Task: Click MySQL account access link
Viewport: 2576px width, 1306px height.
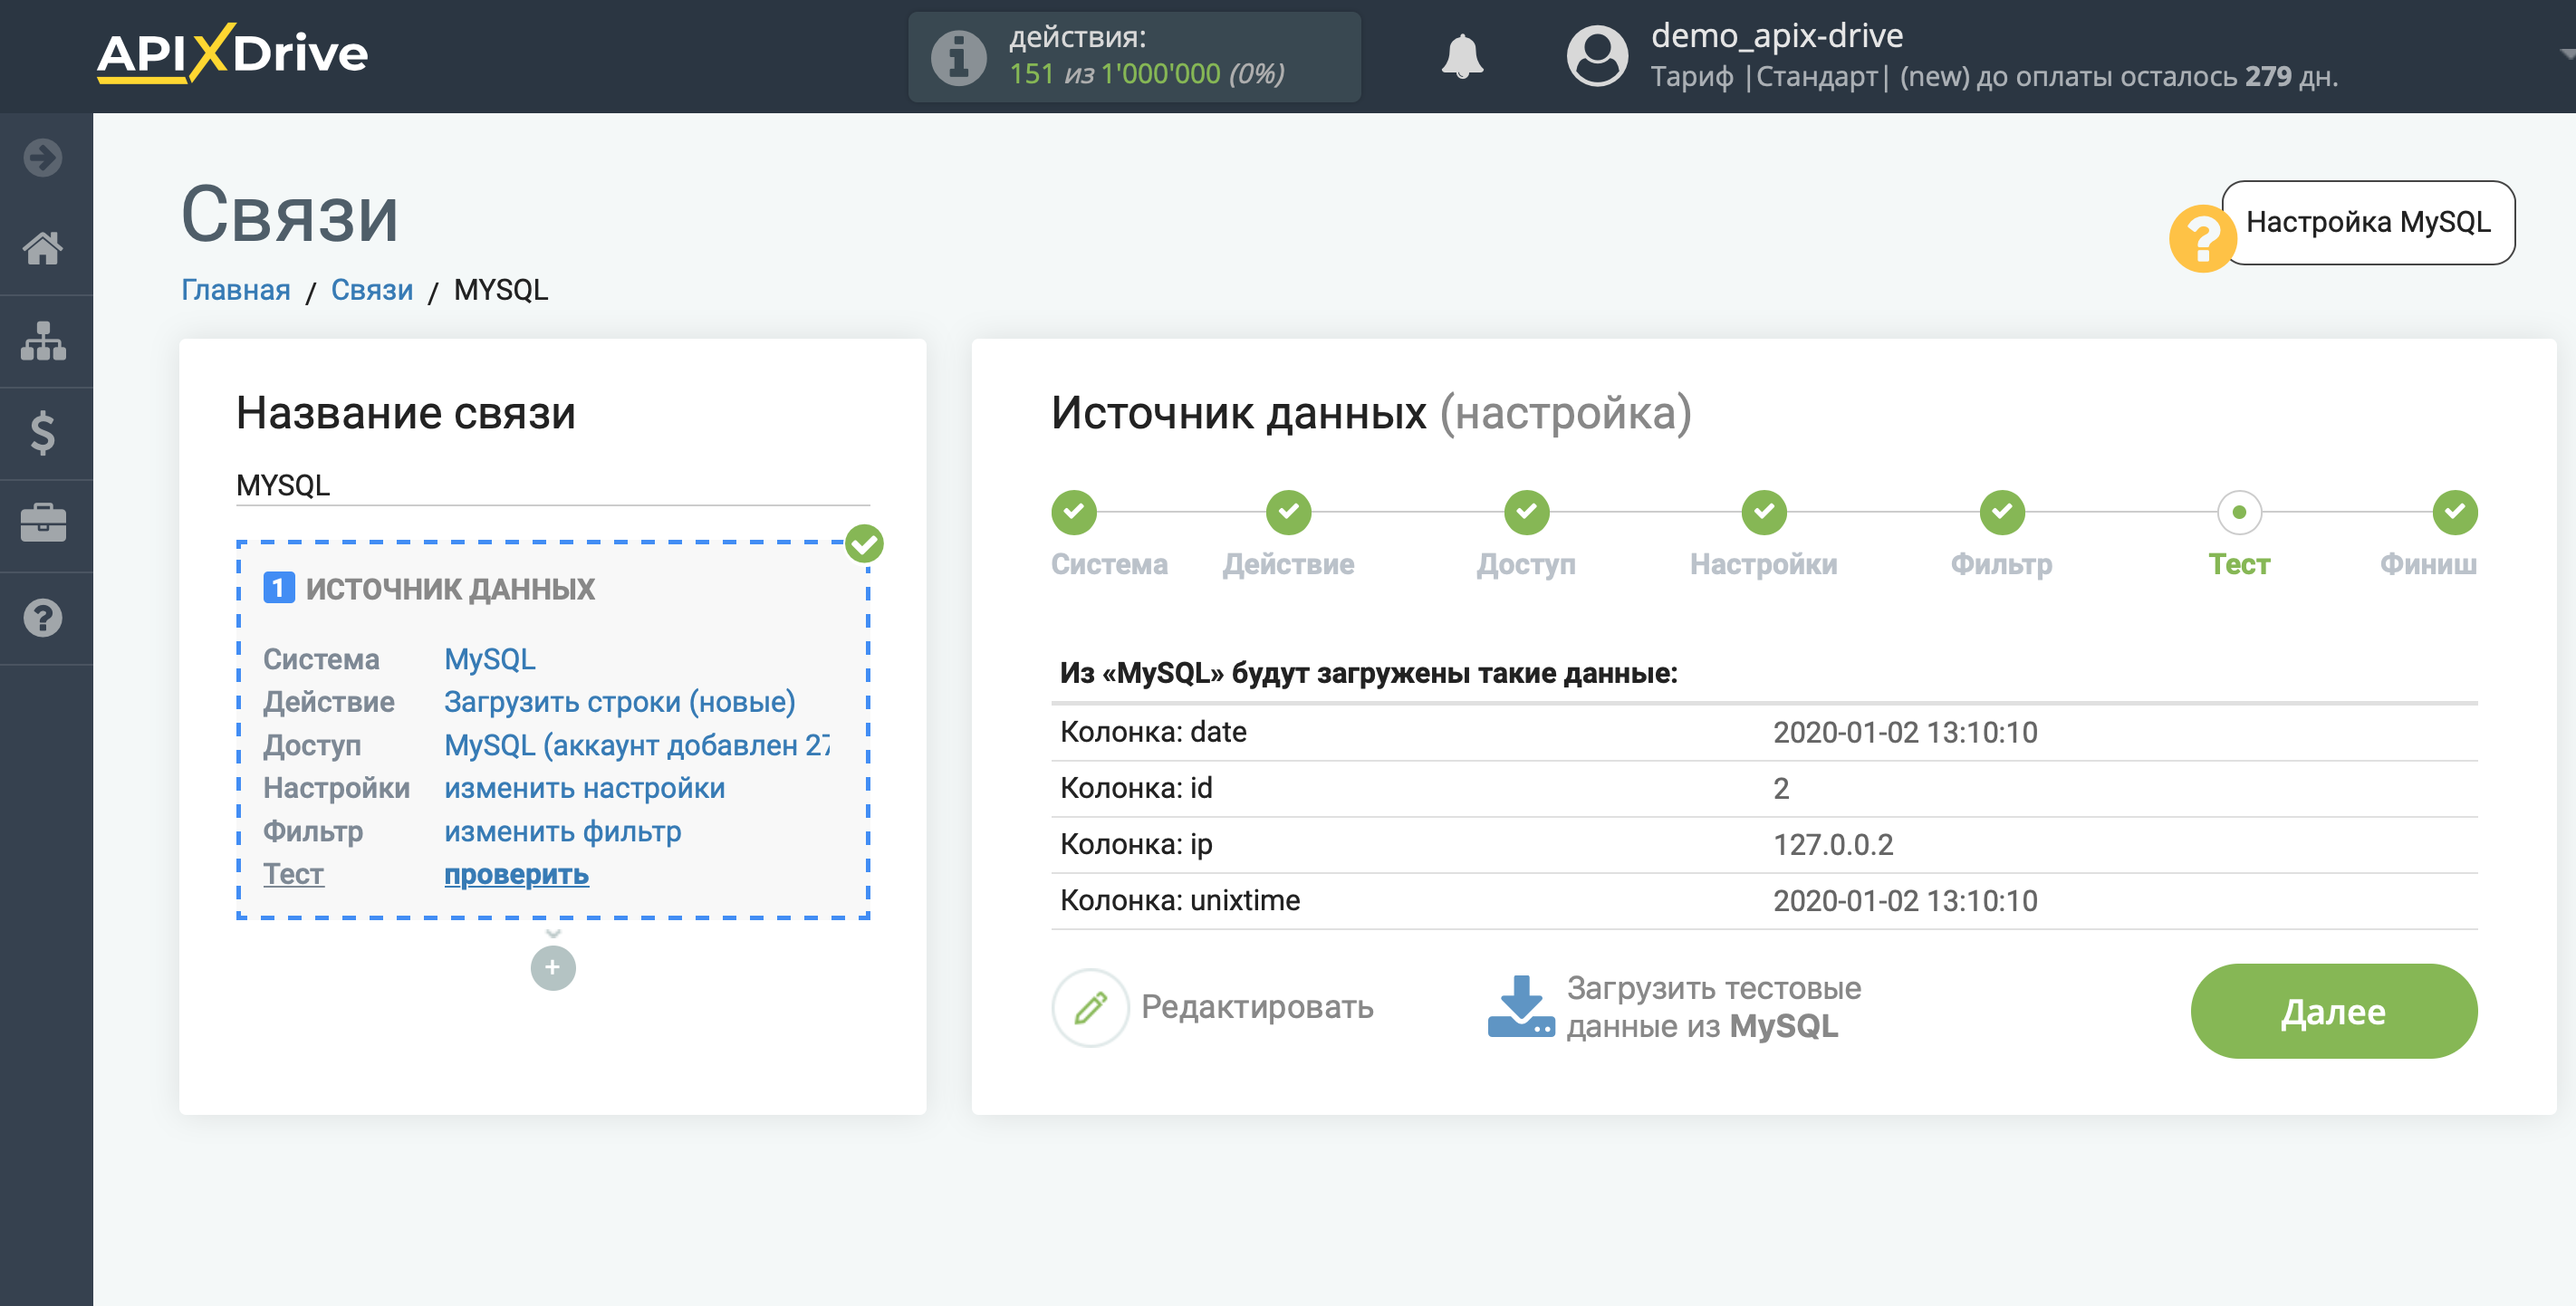Action: (637, 745)
